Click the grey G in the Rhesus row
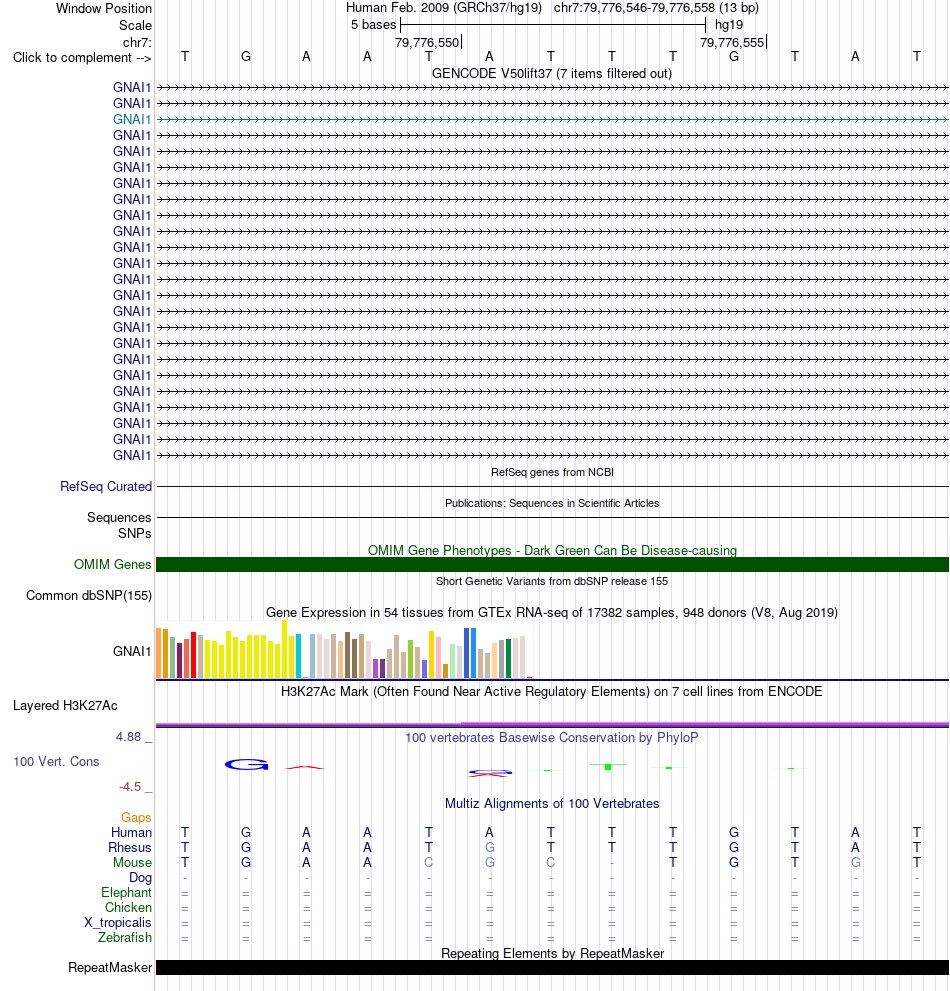 click(x=489, y=848)
